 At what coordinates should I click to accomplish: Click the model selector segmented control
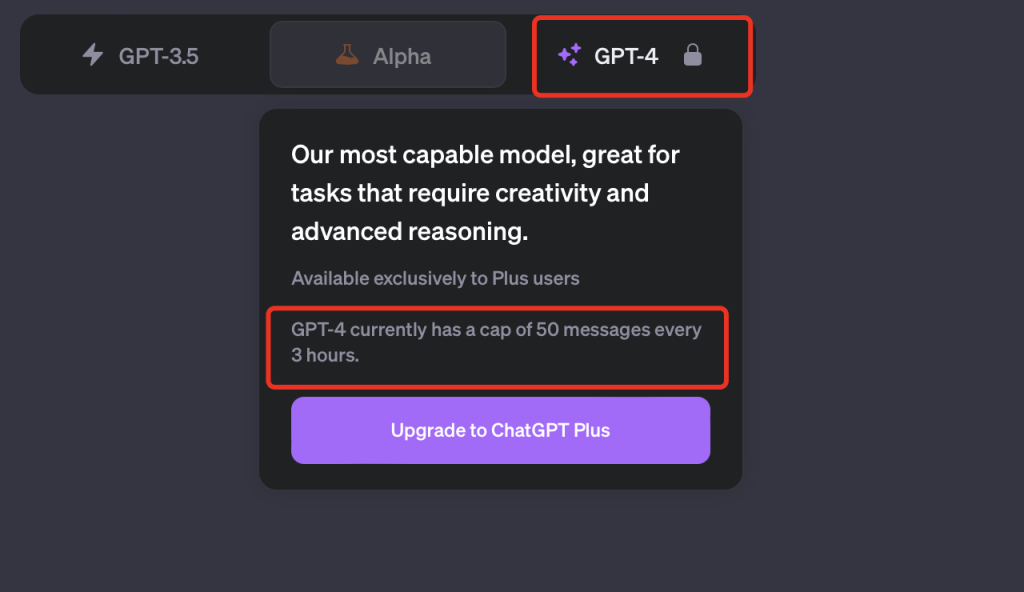click(x=388, y=56)
